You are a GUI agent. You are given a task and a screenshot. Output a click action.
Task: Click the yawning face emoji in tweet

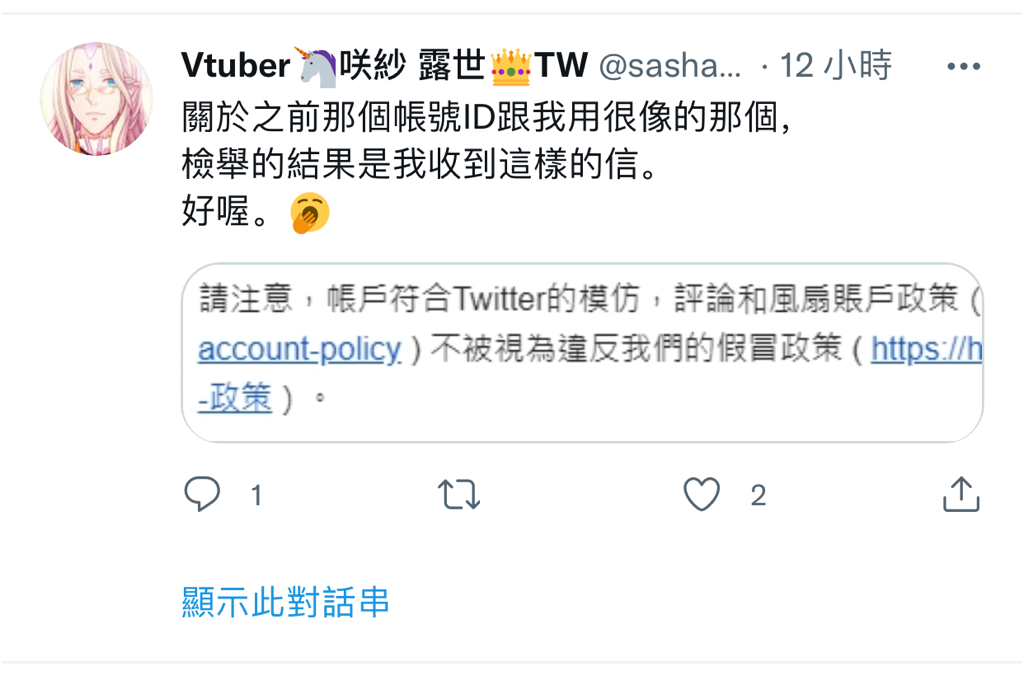(310, 213)
